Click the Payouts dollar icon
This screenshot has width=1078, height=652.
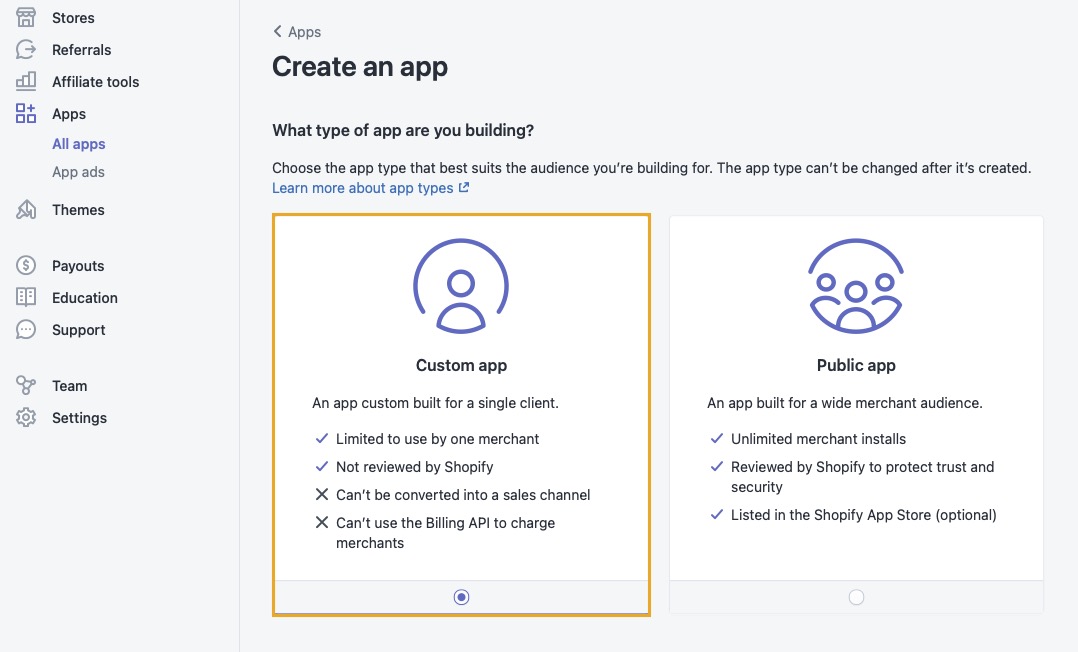pyautogui.click(x=26, y=266)
